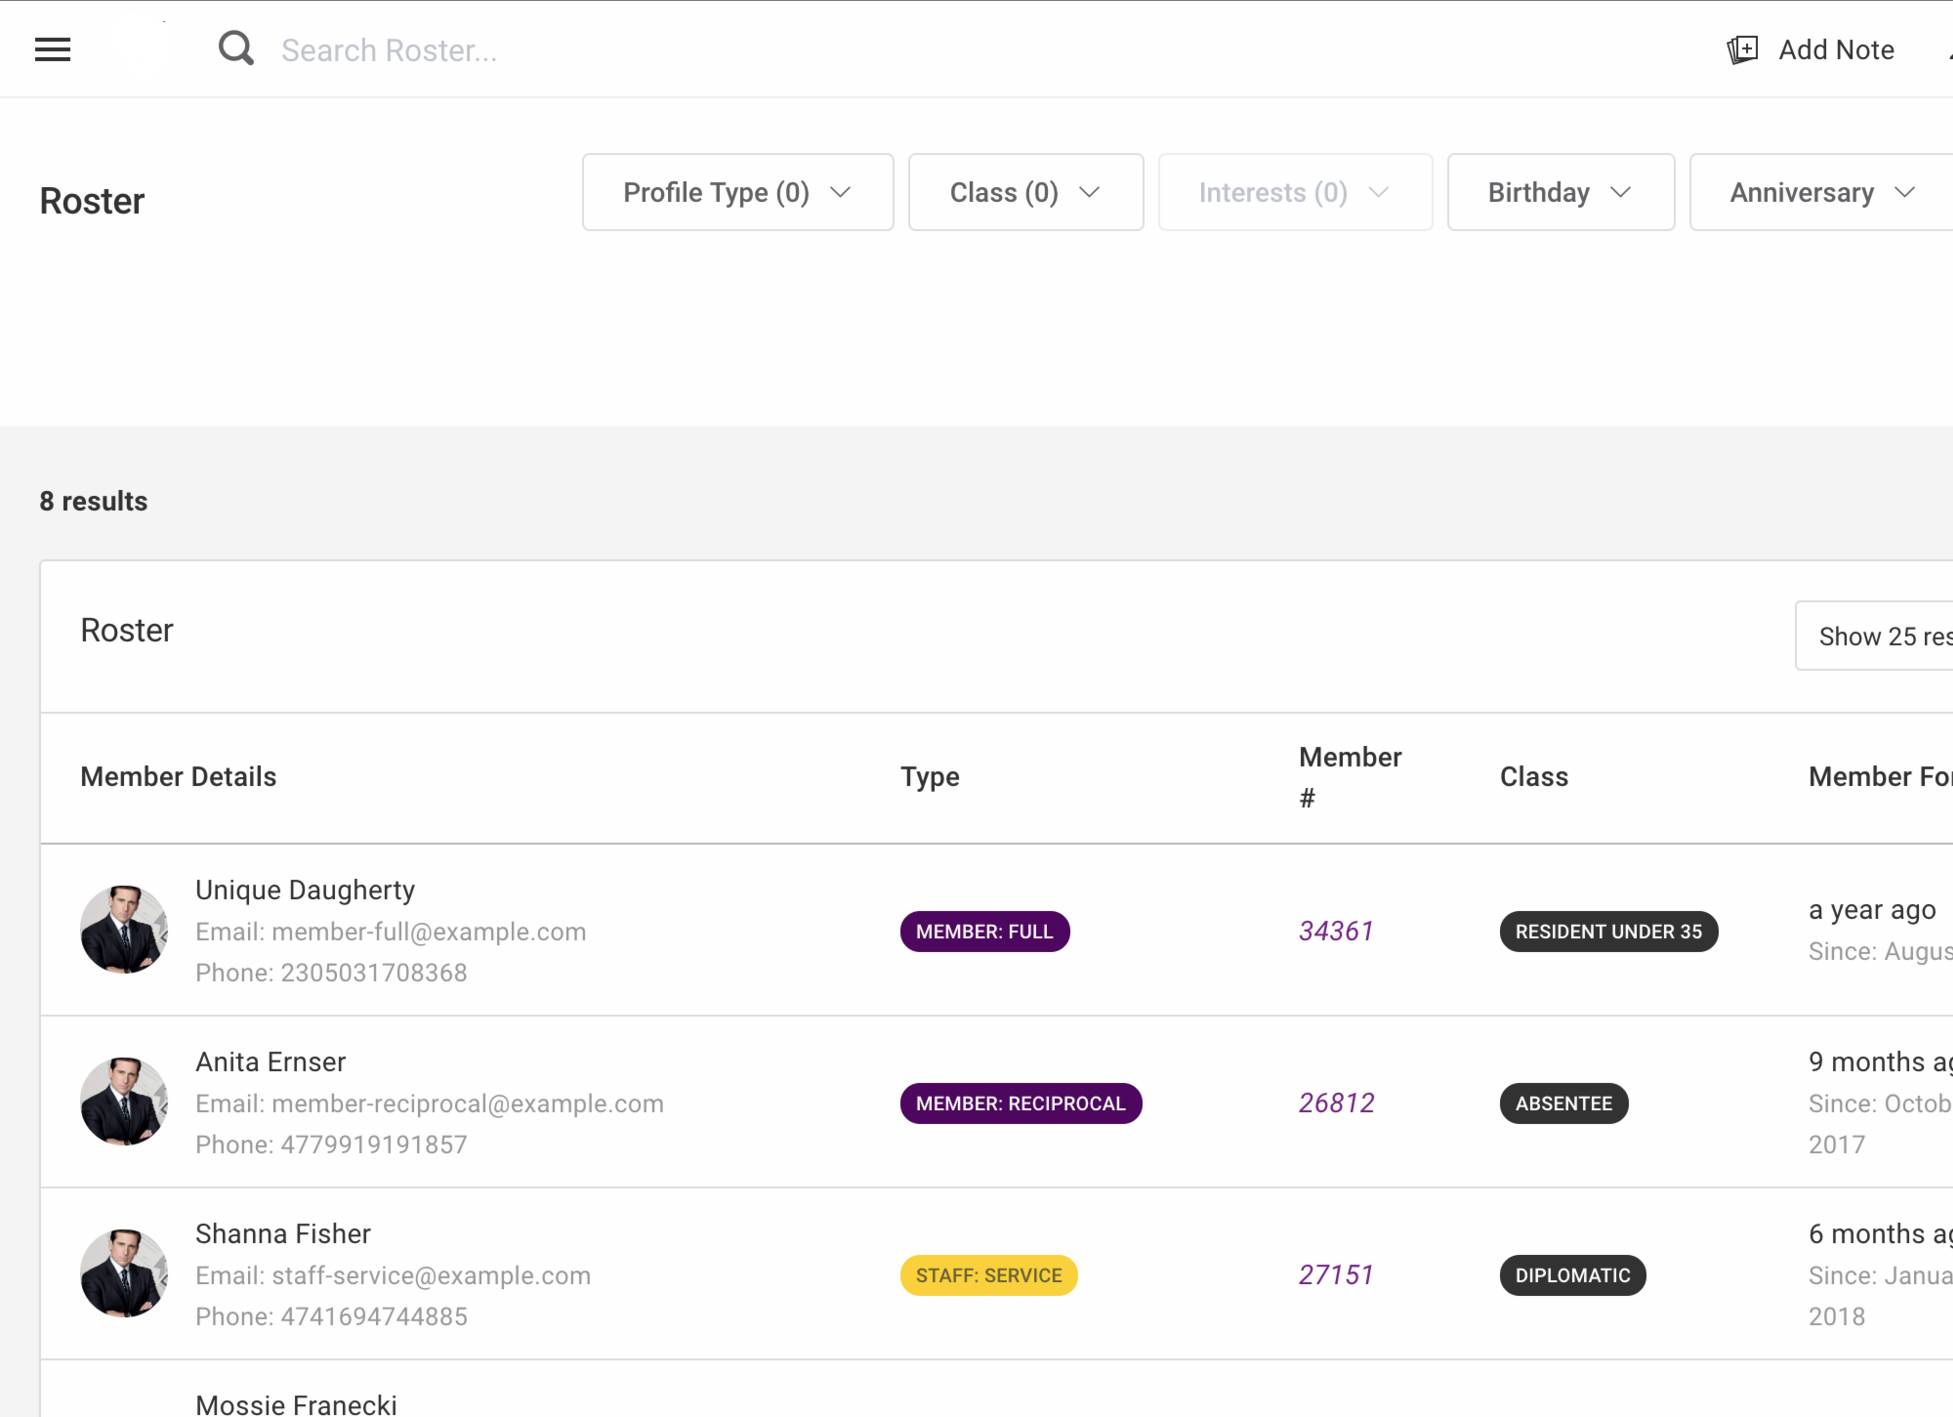Click the Add Note icon
The image size is (1953, 1417).
(x=1743, y=49)
